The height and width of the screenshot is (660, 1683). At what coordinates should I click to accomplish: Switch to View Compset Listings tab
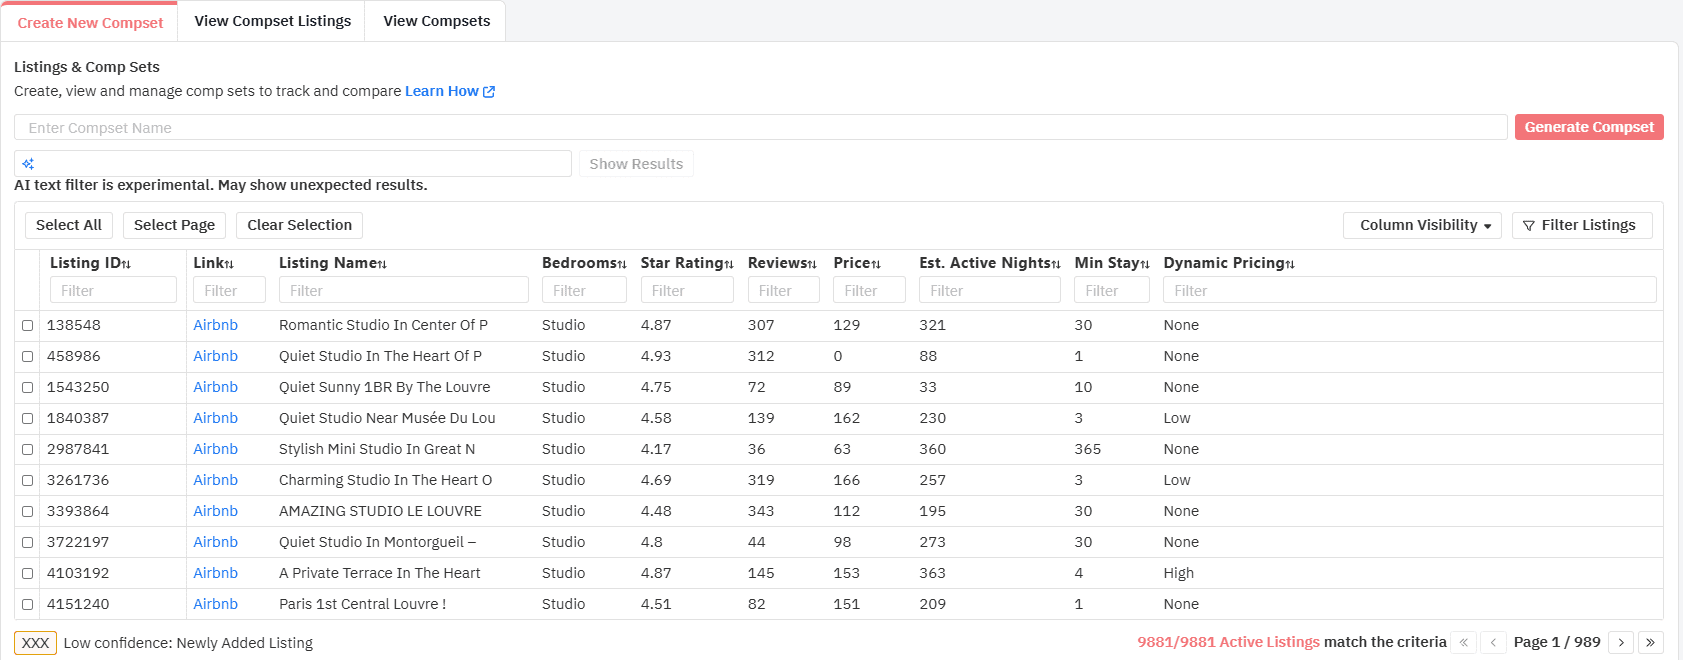272,21
